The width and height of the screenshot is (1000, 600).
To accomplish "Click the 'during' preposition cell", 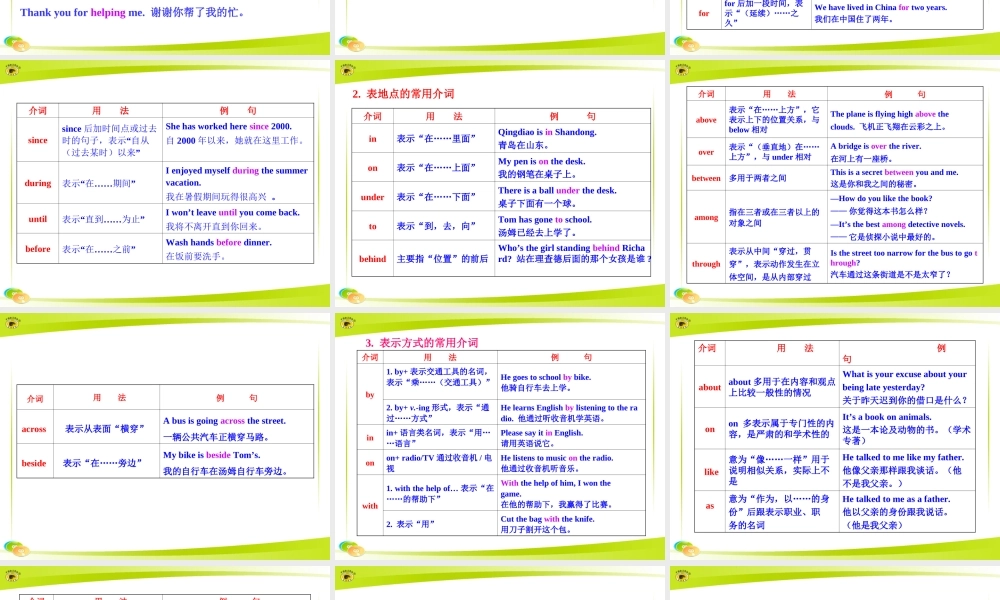I will [x=38, y=183].
